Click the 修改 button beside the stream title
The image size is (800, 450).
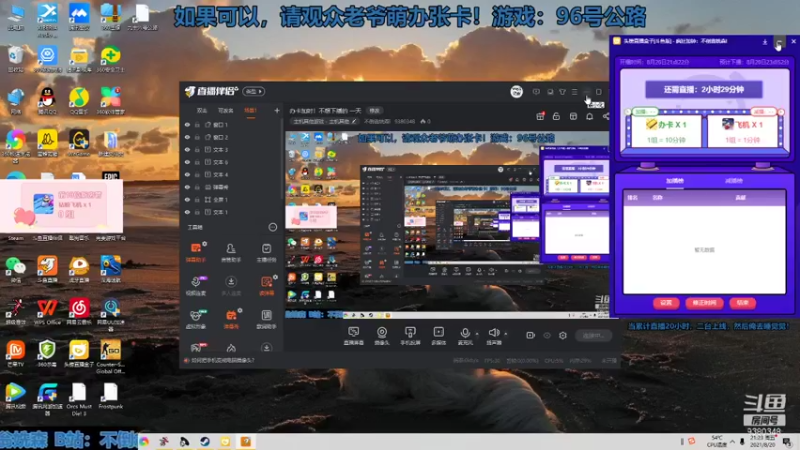pyautogui.click(x=374, y=111)
